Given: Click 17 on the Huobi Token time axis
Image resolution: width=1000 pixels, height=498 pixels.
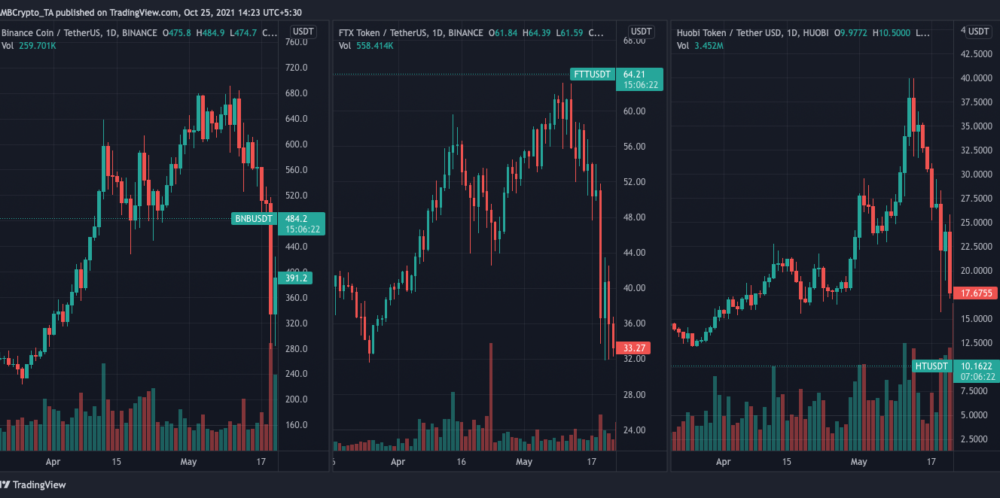Looking at the screenshot, I should pyautogui.click(x=930, y=462).
